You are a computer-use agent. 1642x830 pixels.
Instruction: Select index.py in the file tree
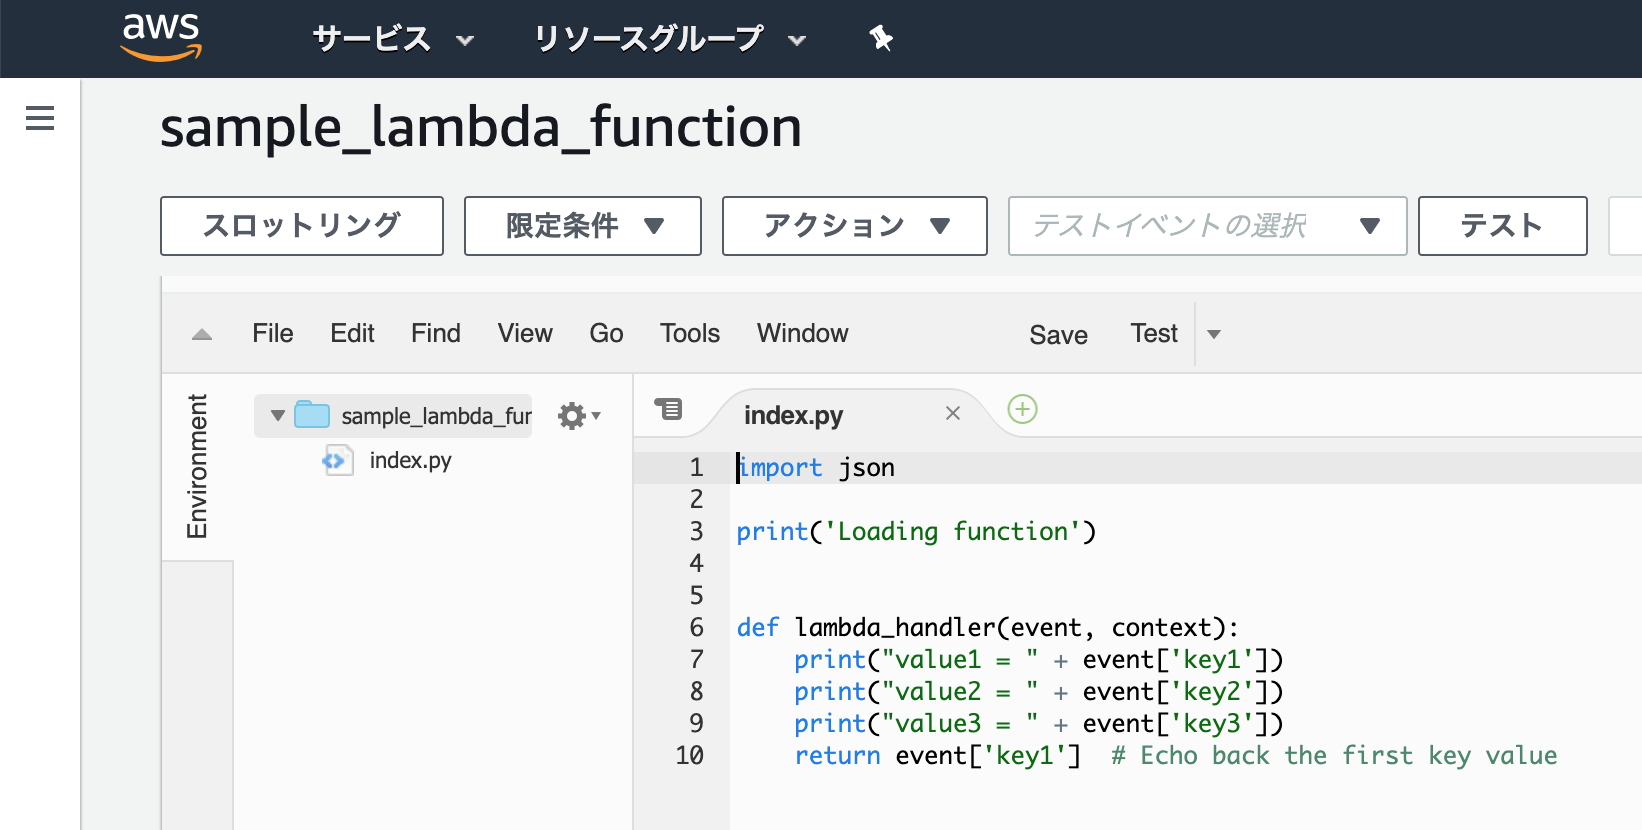(410, 460)
